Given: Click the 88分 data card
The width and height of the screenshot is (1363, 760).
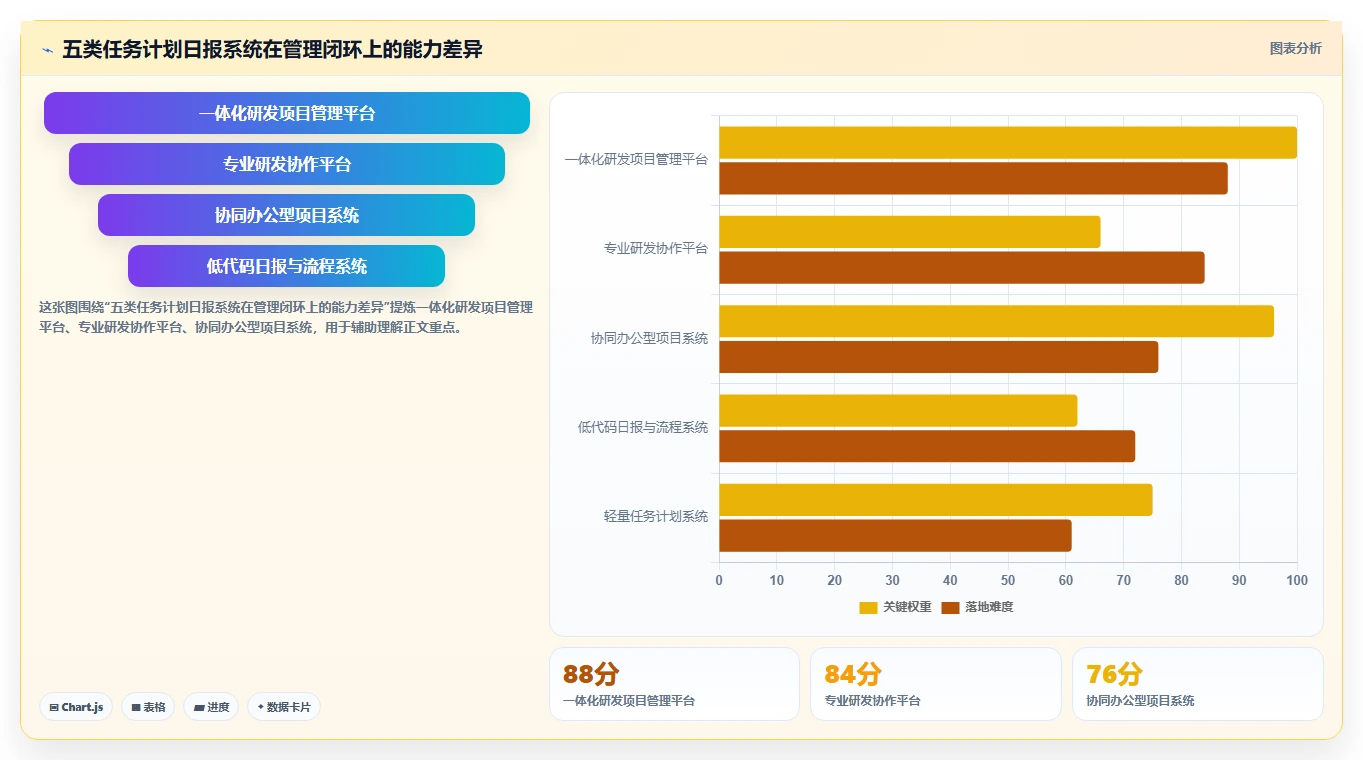Looking at the screenshot, I should click(674, 684).
